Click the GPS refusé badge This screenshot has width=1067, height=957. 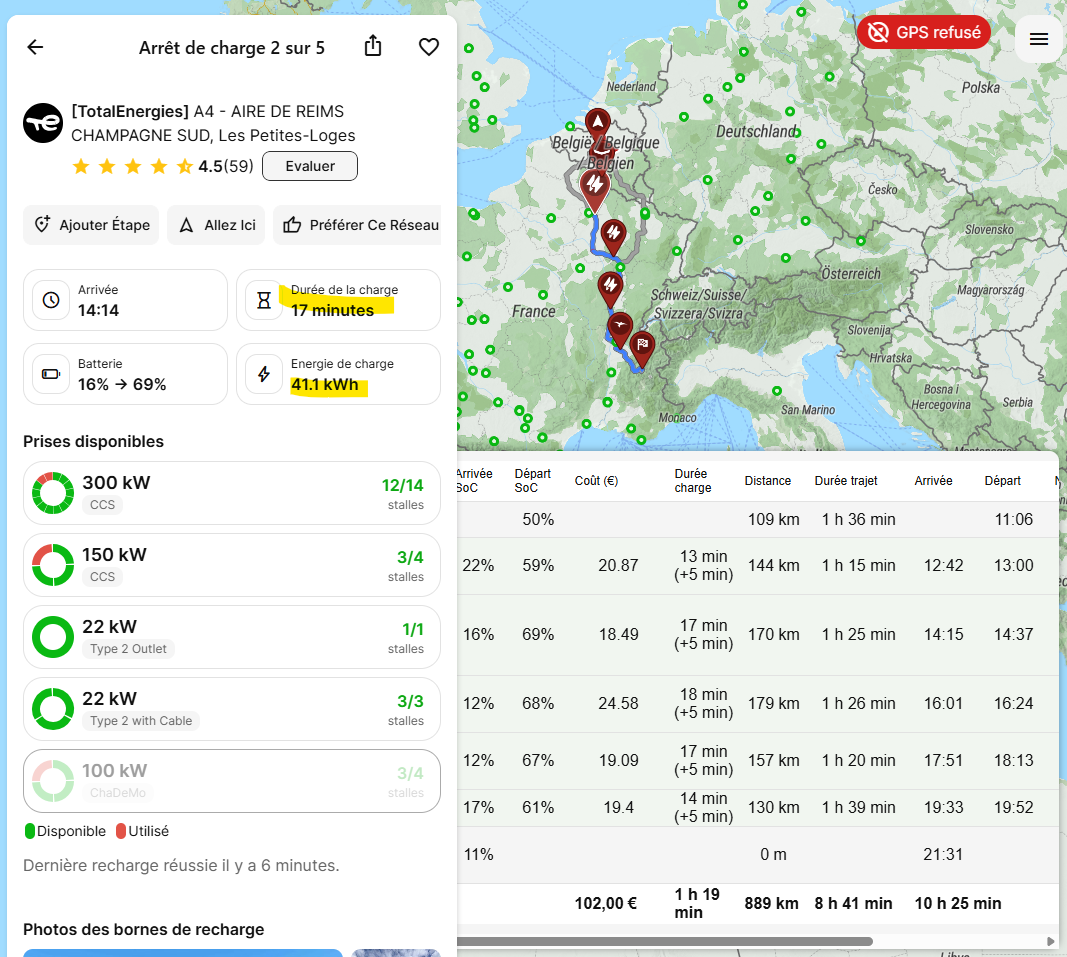point(924,32)
